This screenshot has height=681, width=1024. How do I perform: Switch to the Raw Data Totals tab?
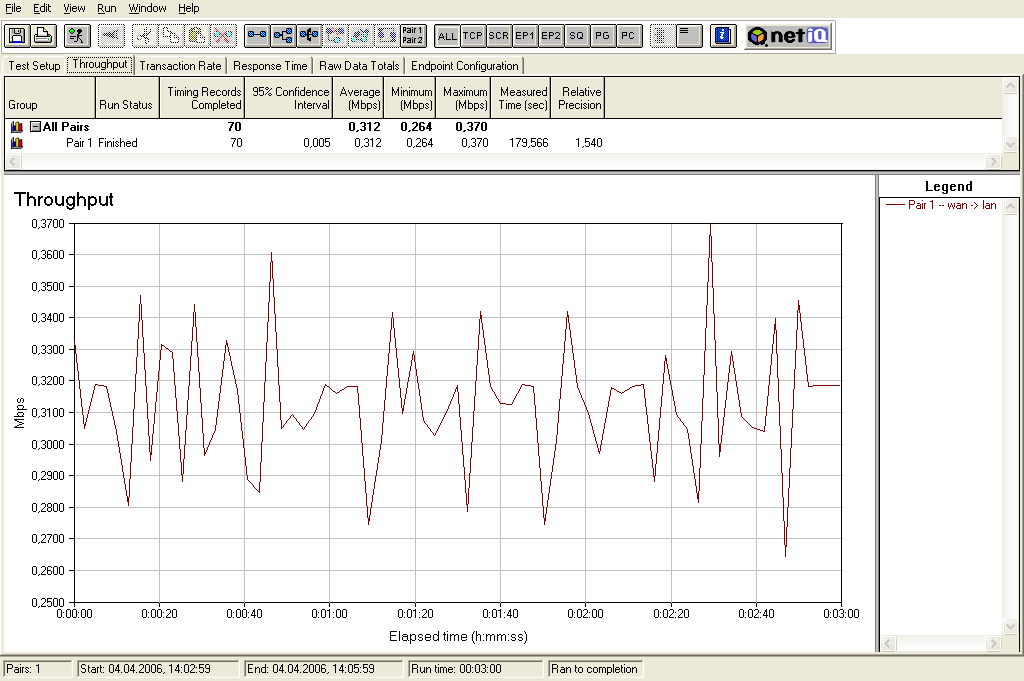(359, 66)
